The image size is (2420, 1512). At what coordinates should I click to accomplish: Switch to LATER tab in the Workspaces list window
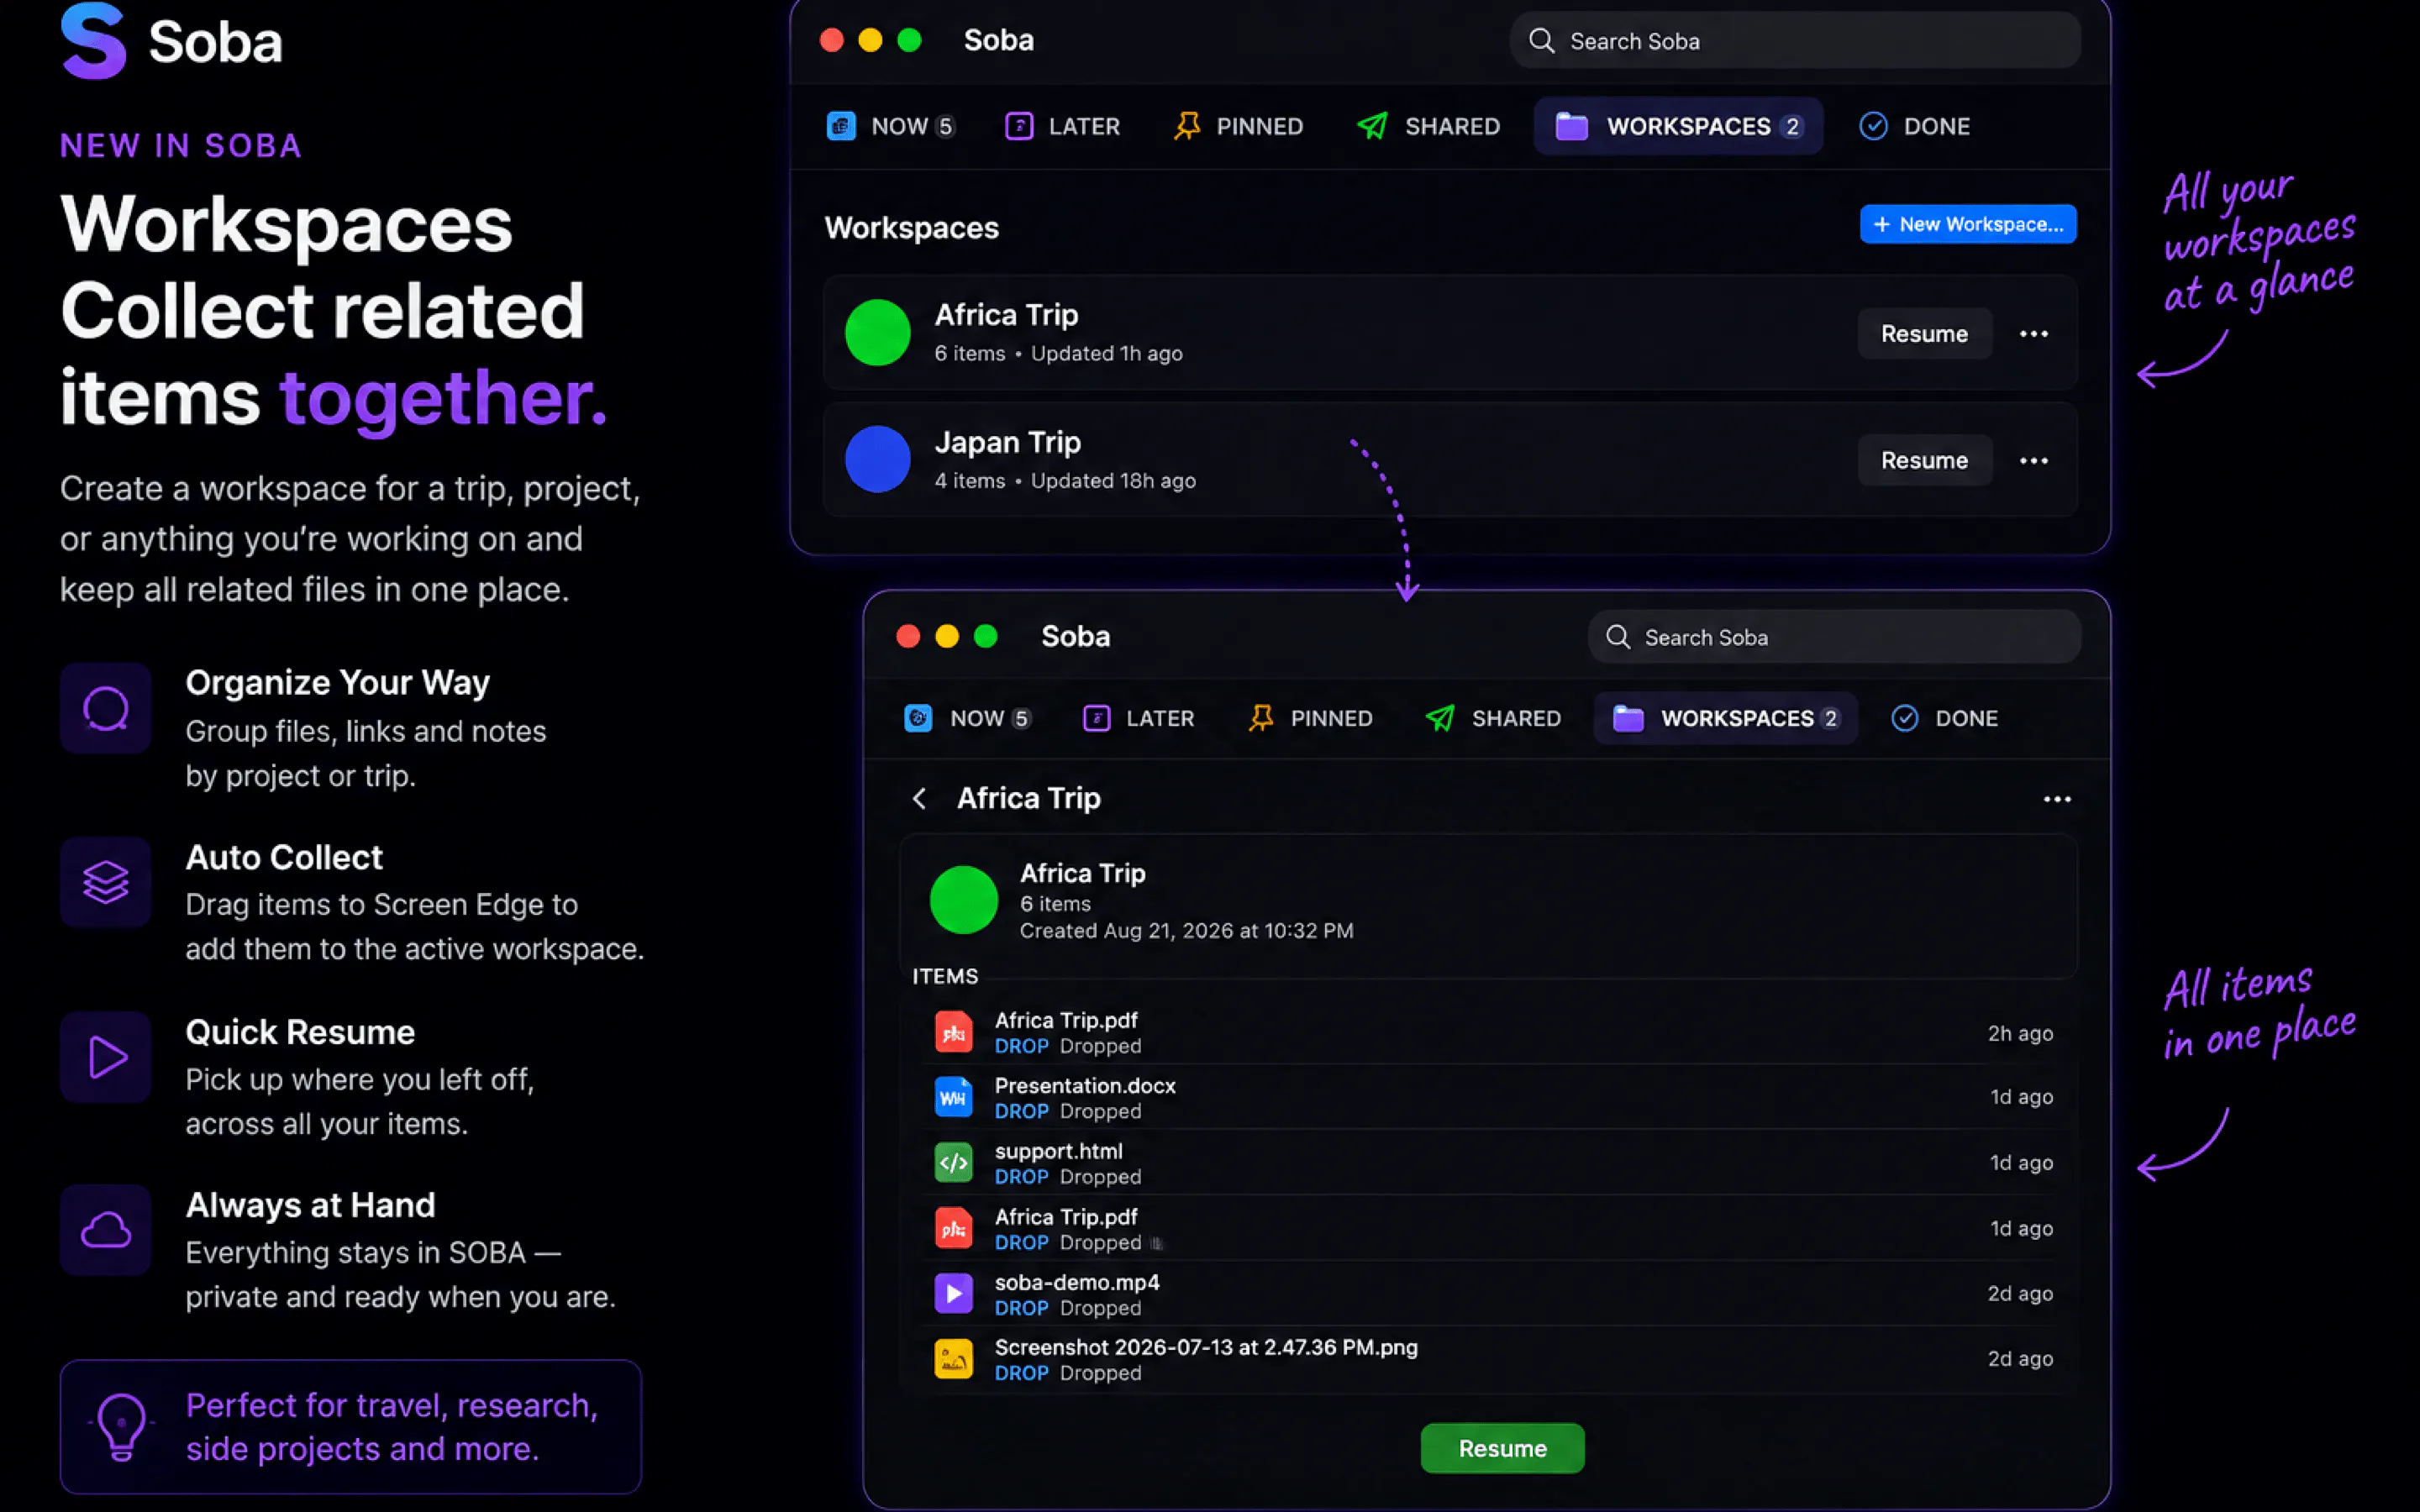coord(1062,126)
